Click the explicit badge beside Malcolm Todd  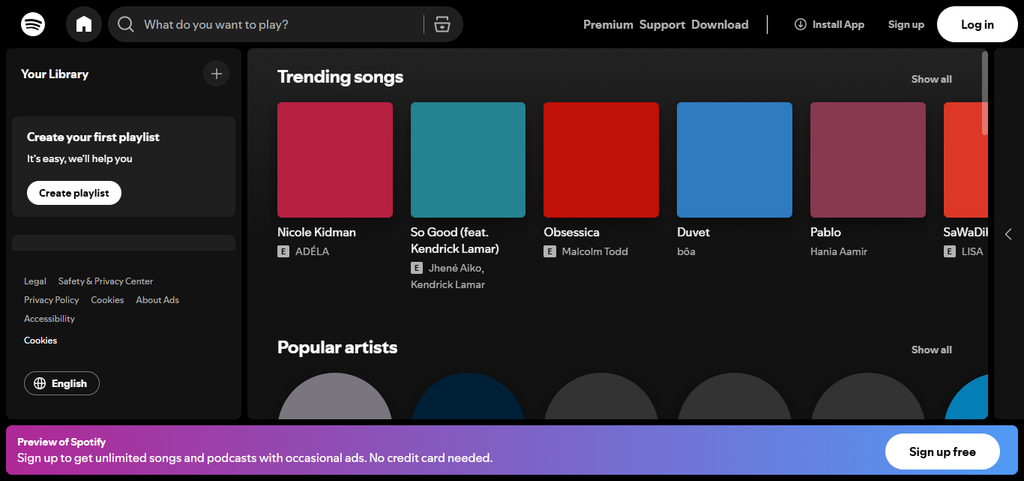[550, 251]
